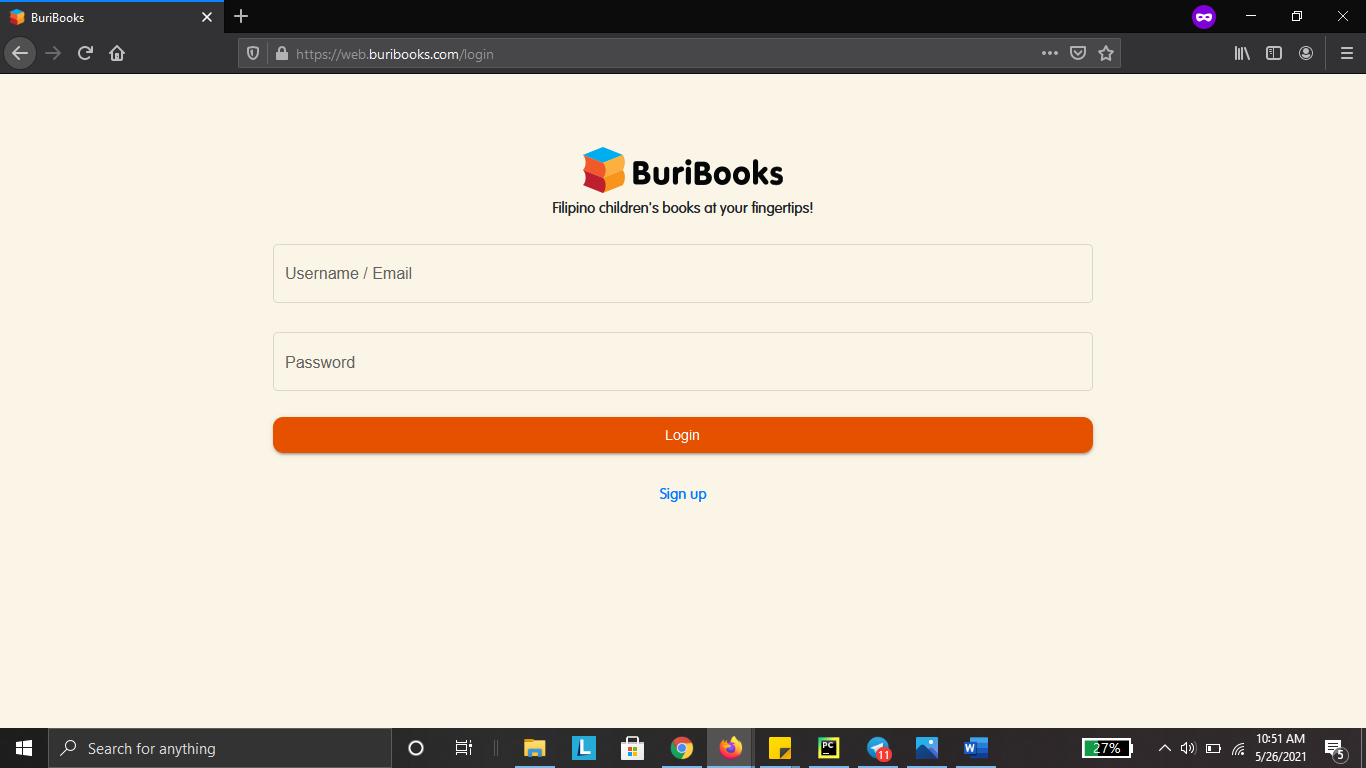View site security info via padlock icon
Screen dimensions: 1366x768
coord(281,54)
